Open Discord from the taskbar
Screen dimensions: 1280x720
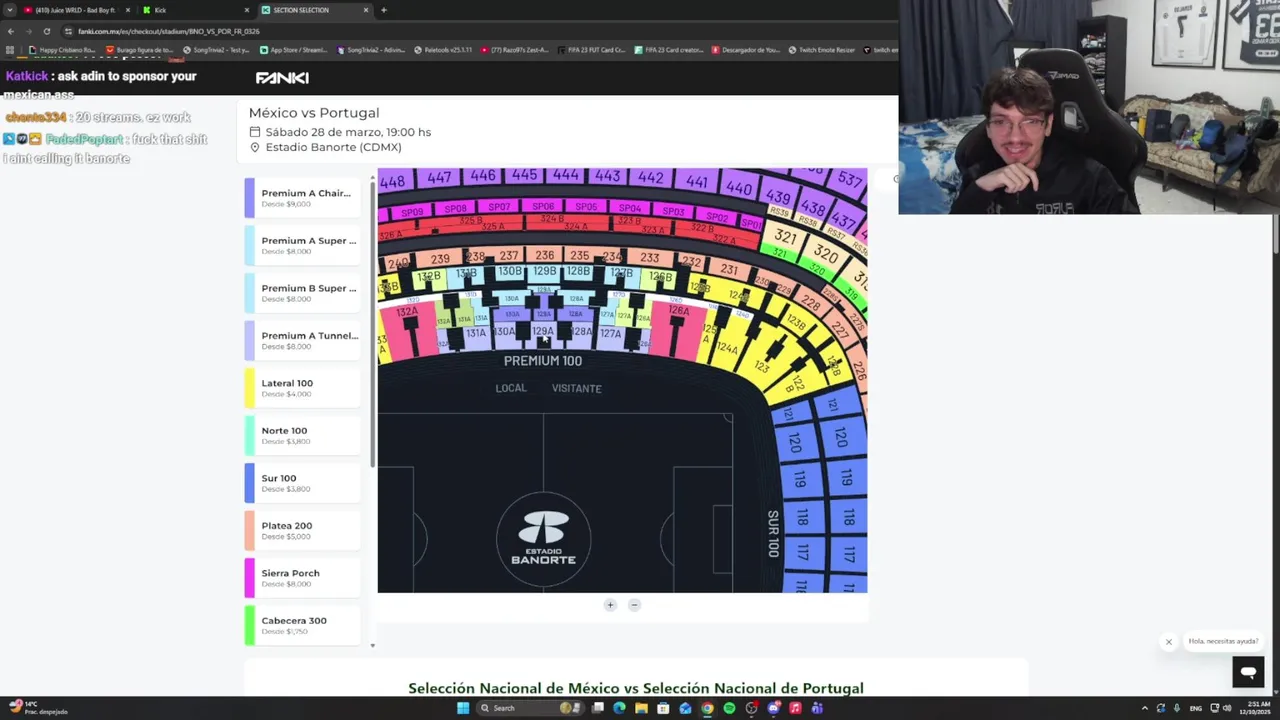(x=773, y=708)
